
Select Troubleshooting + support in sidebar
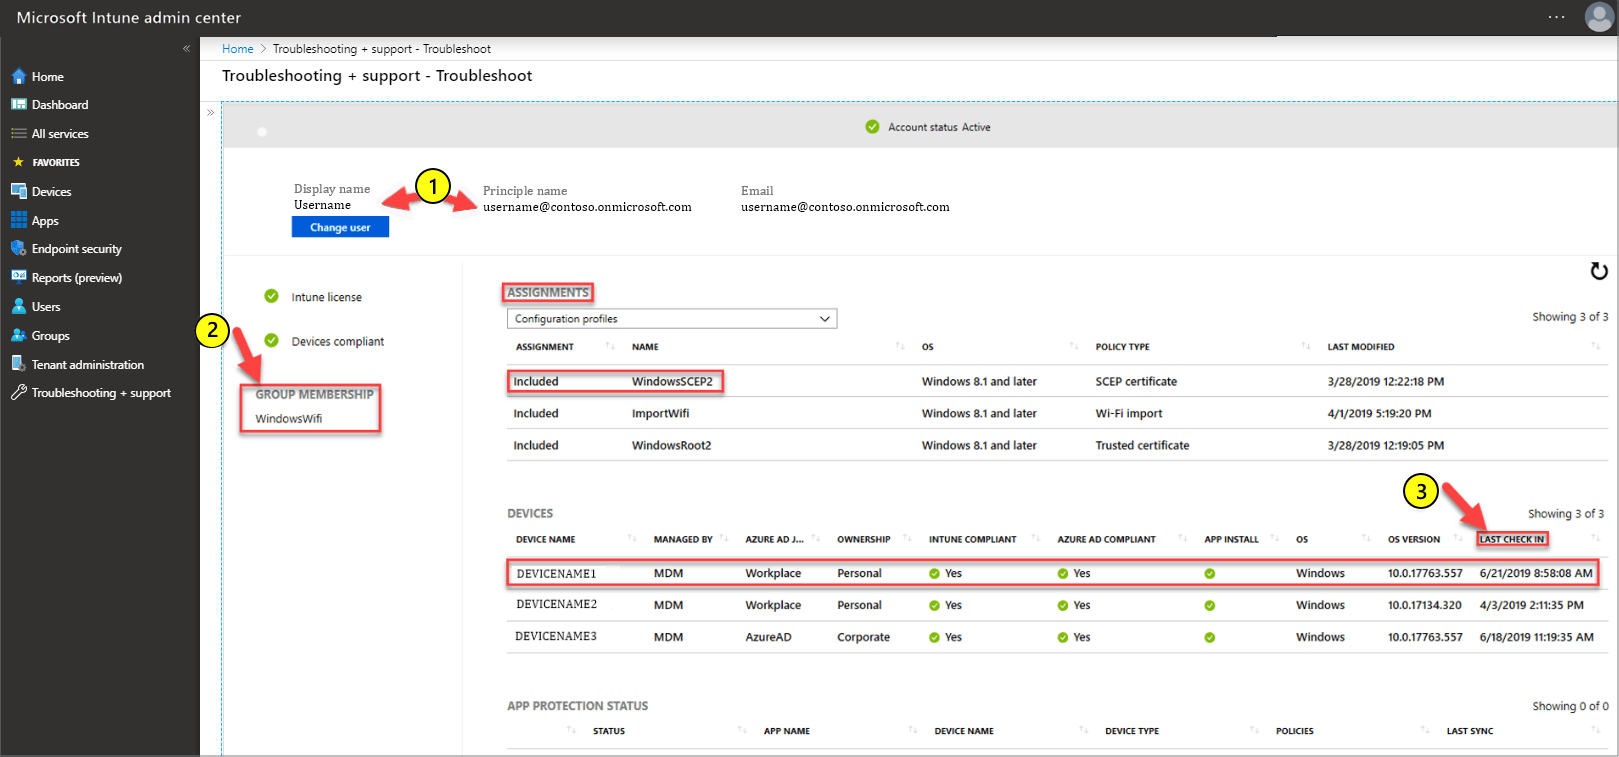[101, 393]
